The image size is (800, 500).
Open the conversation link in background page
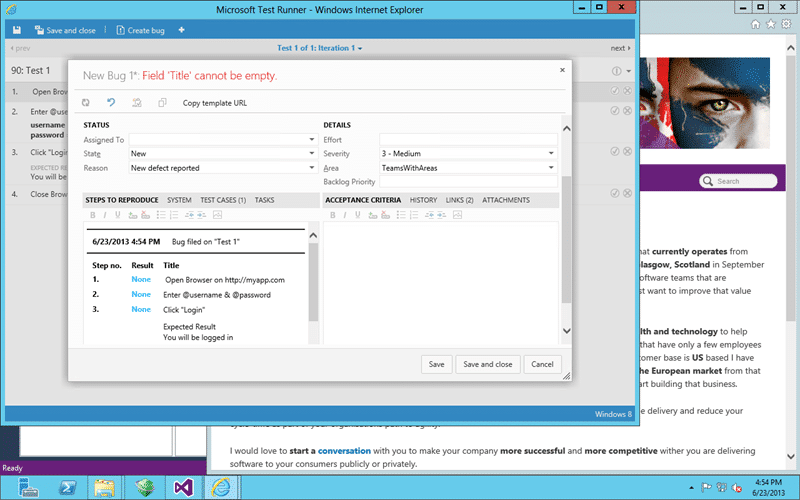coord(344,451)
